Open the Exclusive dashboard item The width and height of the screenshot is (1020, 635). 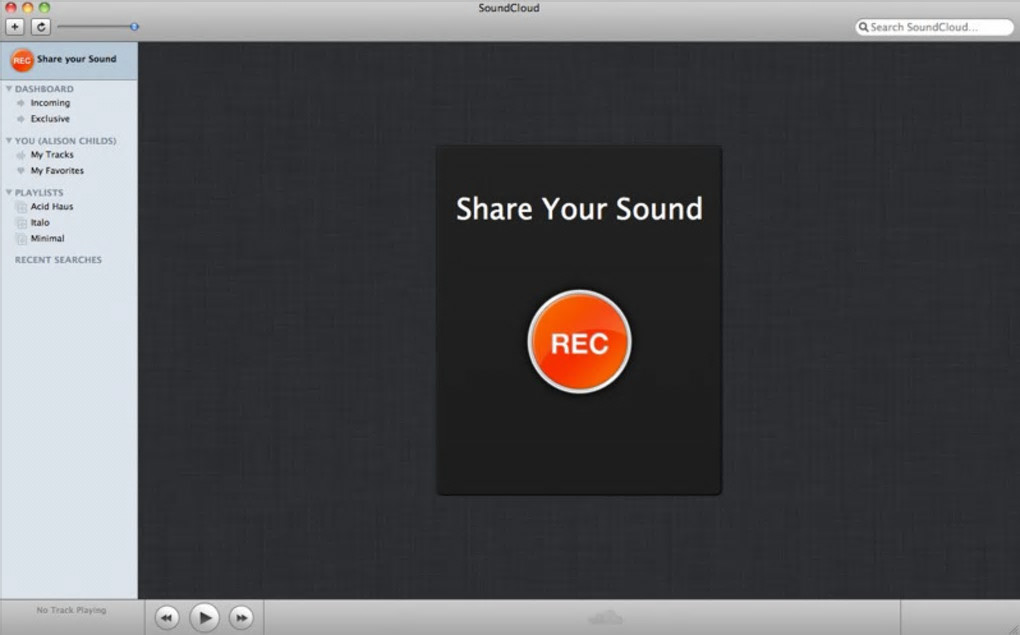(x=50, y=118)
